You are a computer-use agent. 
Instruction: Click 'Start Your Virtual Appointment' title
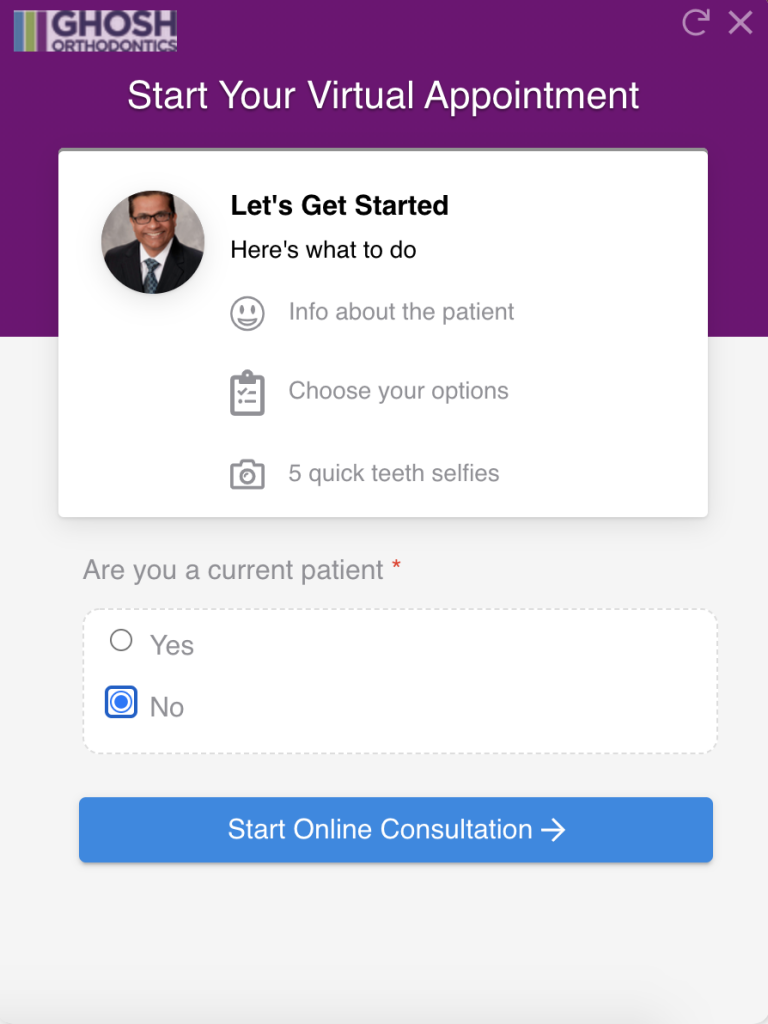(x=383, y=95)
